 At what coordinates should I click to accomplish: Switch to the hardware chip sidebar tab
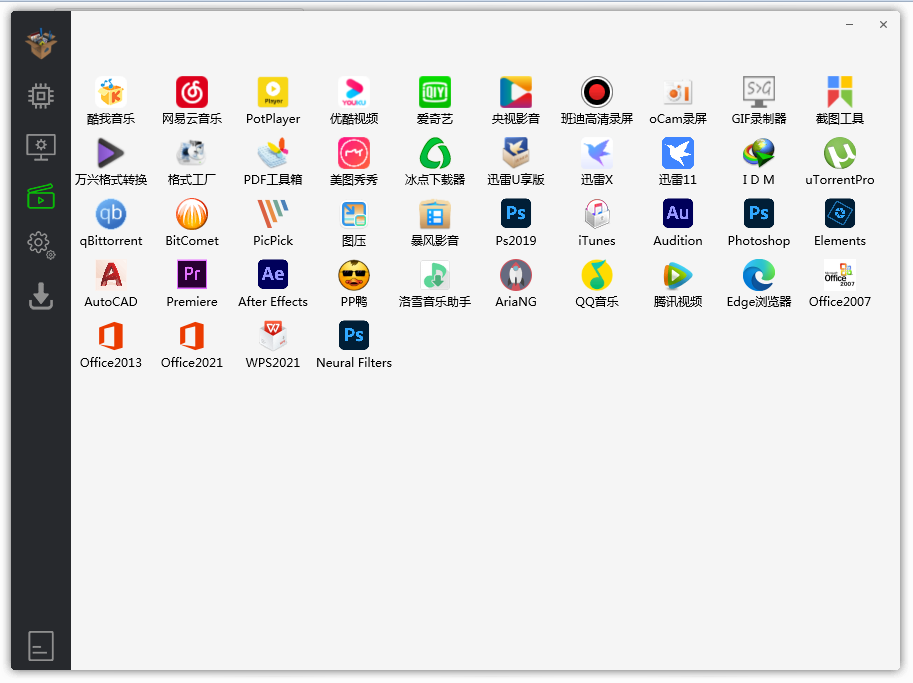[41, 97]
